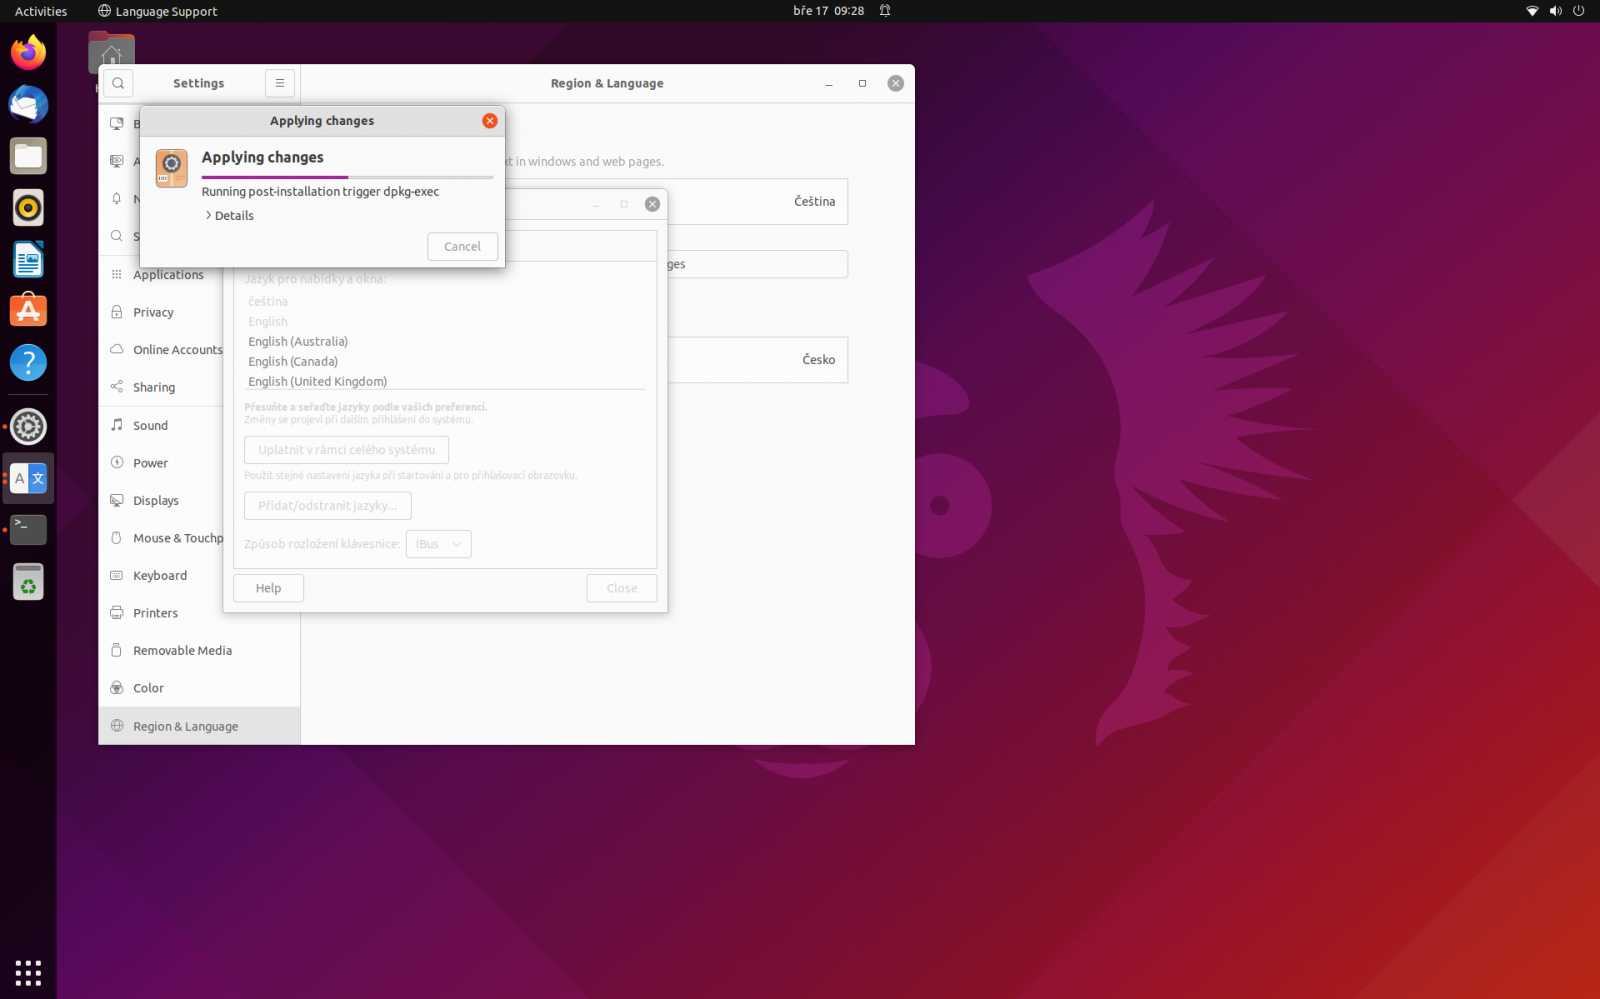
Task: Launch LibreOffice Writer from the dock
Action: pyautogui.click(x=28, y=259)
